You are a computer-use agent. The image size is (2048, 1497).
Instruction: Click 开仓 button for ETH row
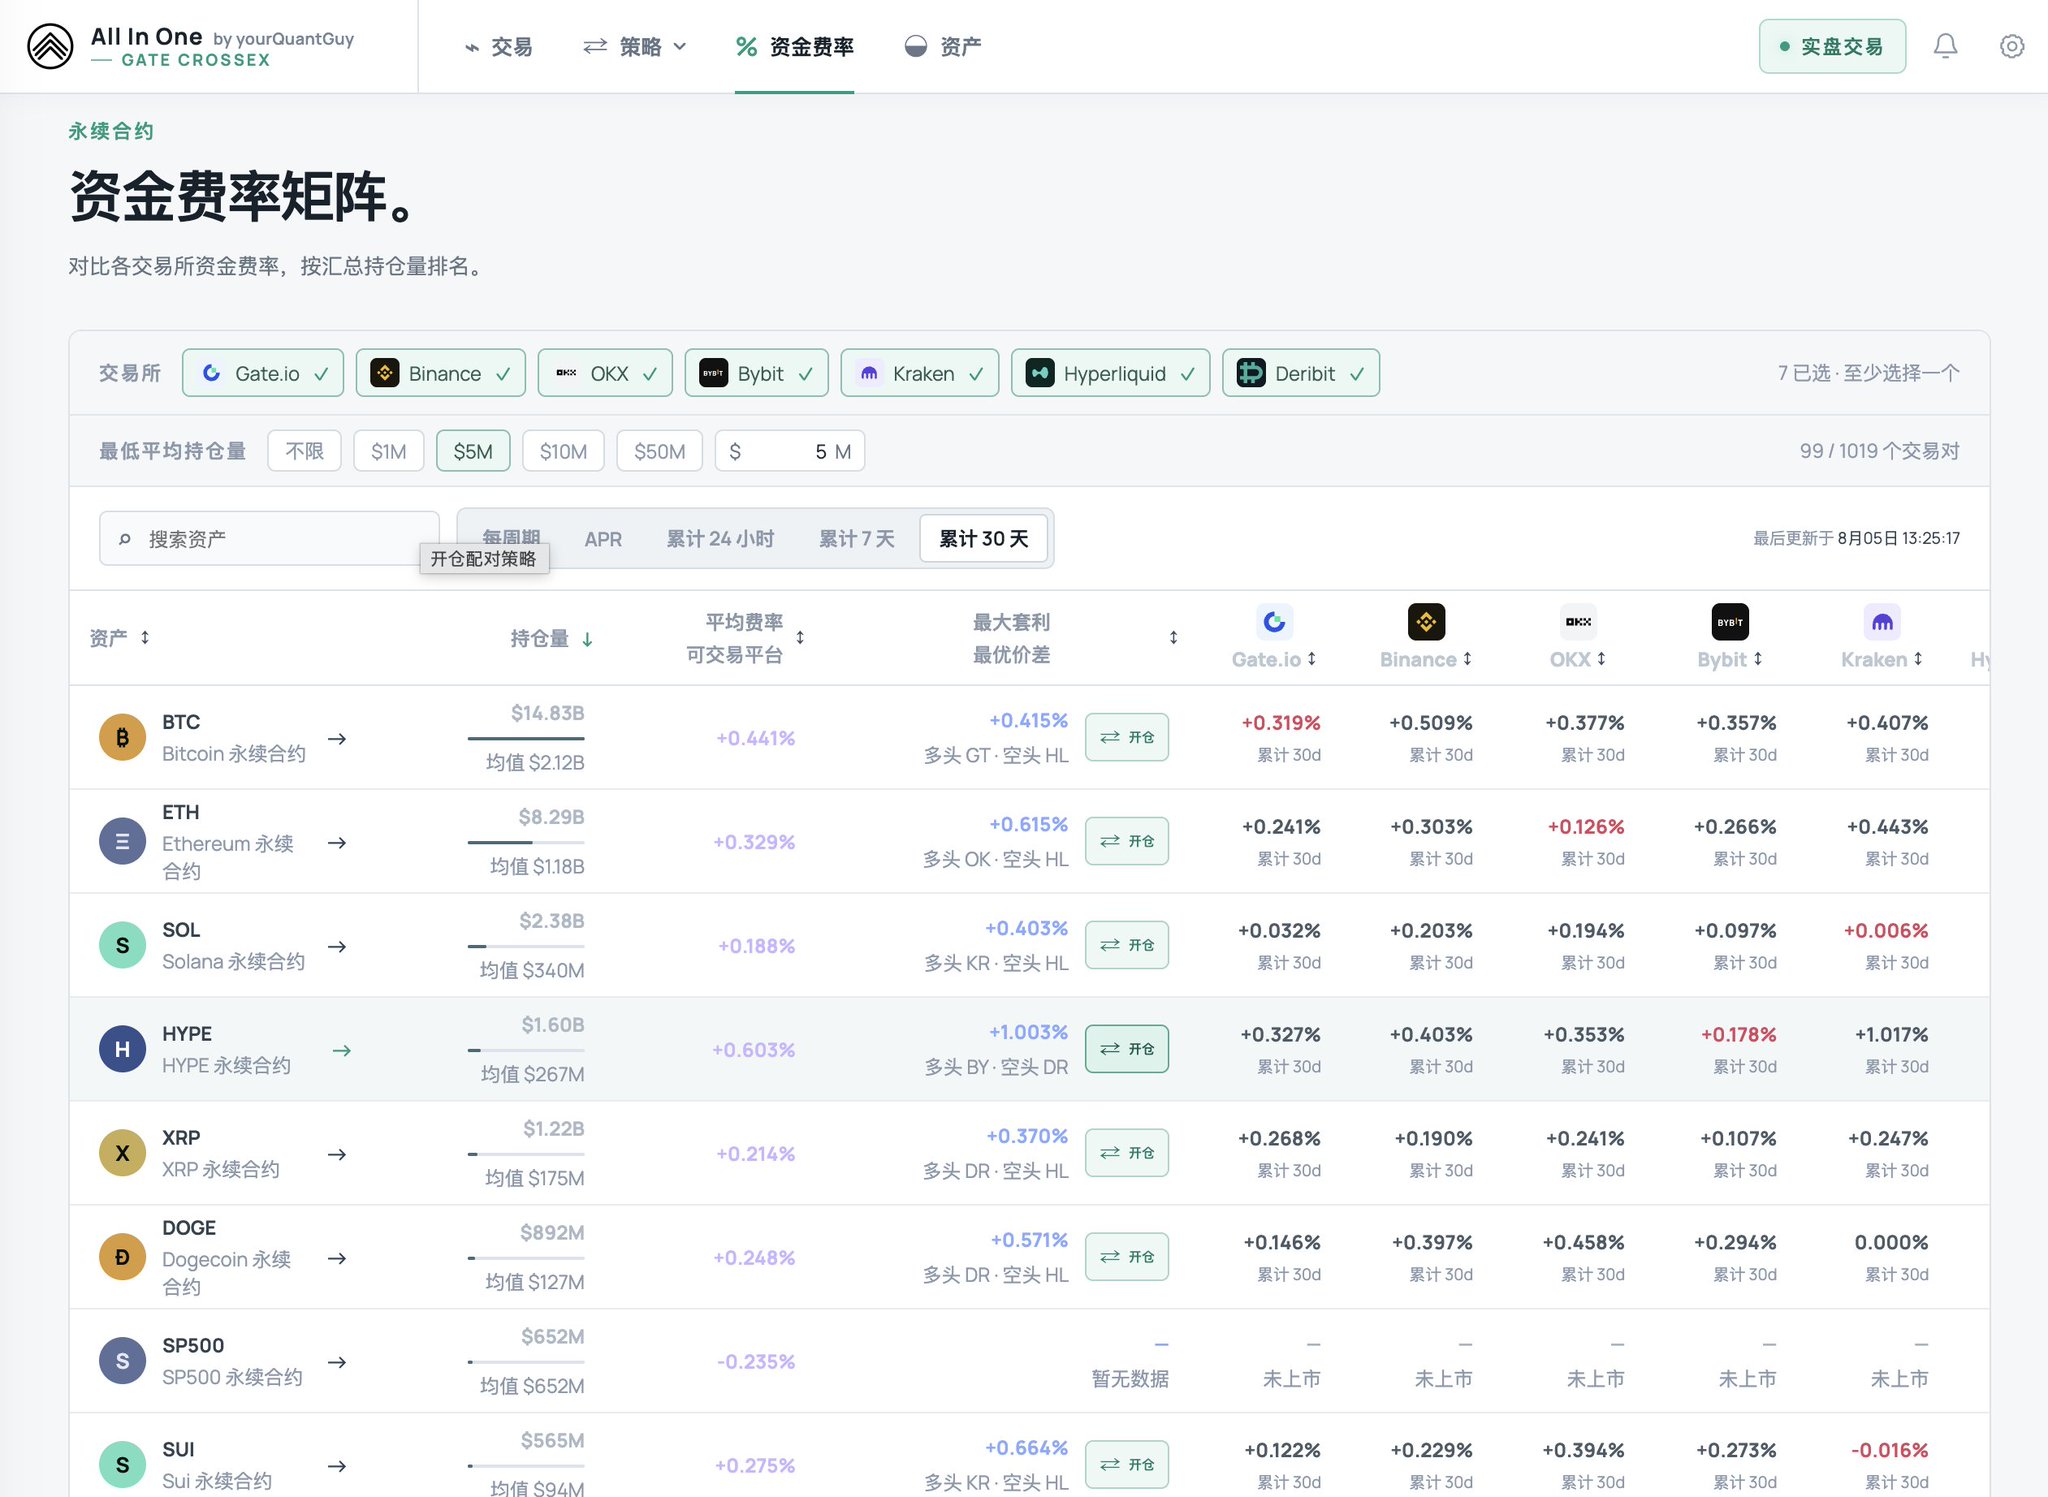pos(1127,841)
